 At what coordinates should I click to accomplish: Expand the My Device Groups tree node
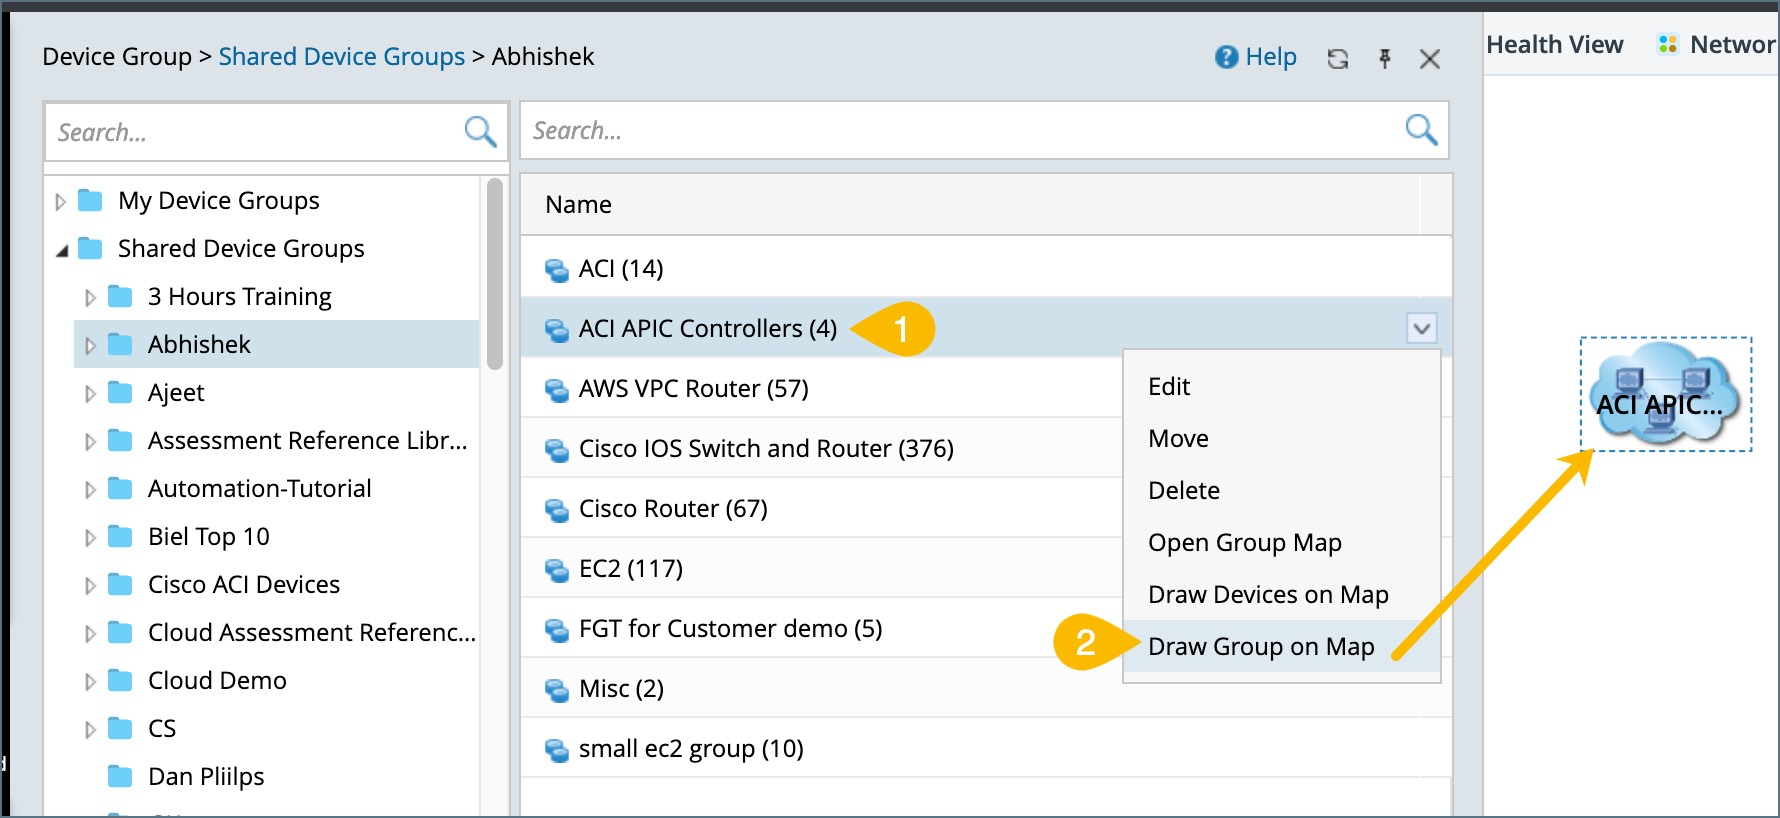point(61,201)
